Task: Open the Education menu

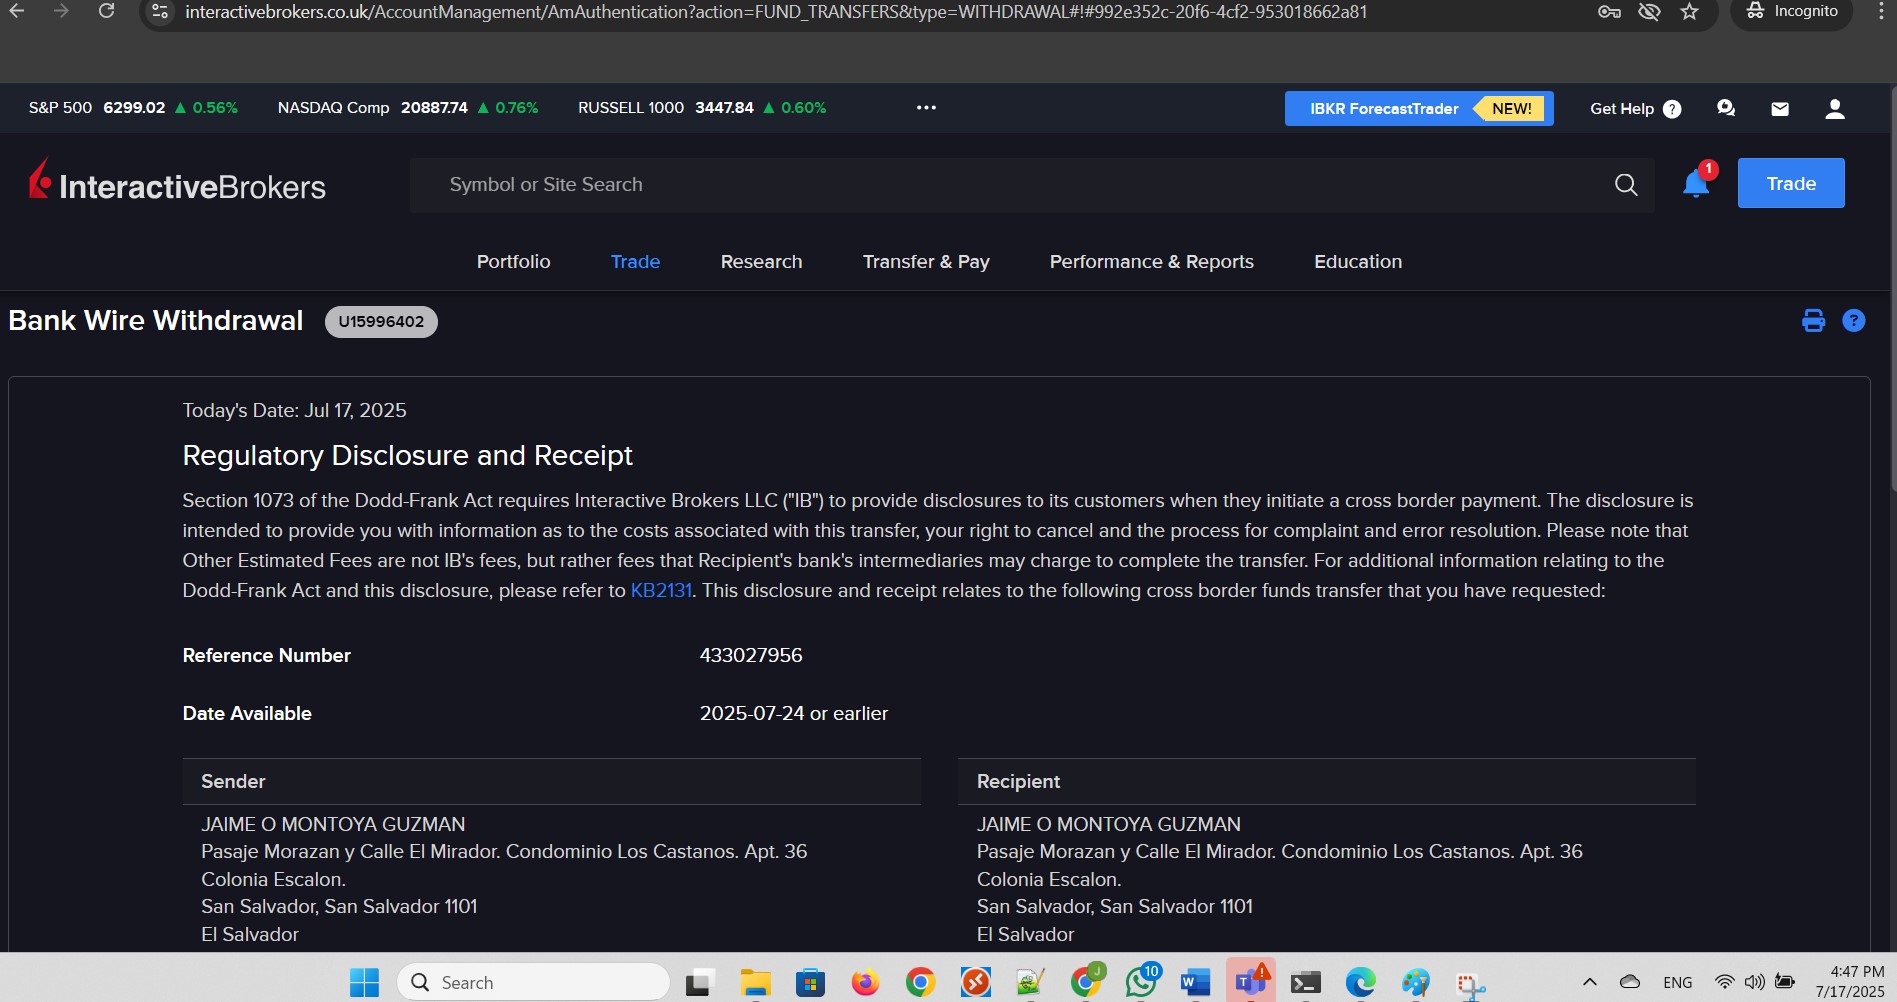Action: (x=1358, y=262)
